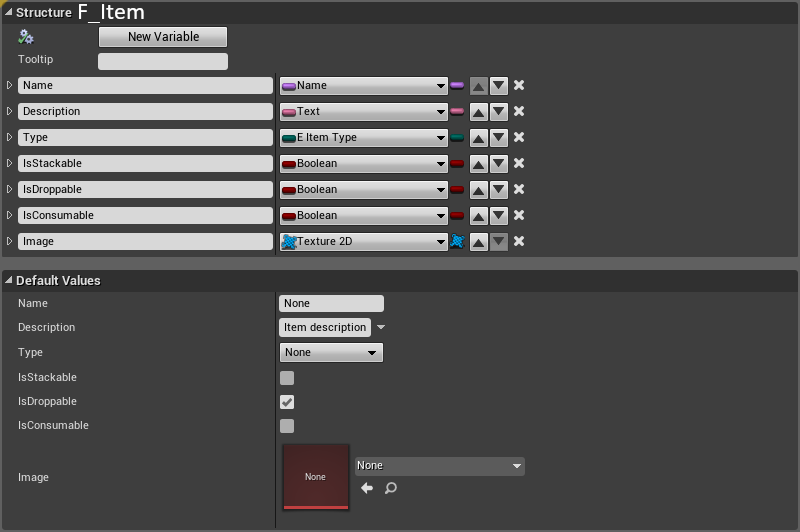Viewport: 800px width, 532px height.
Task: Toggle the IsConsumable default checkbox
Action: [x=287, y=426]
